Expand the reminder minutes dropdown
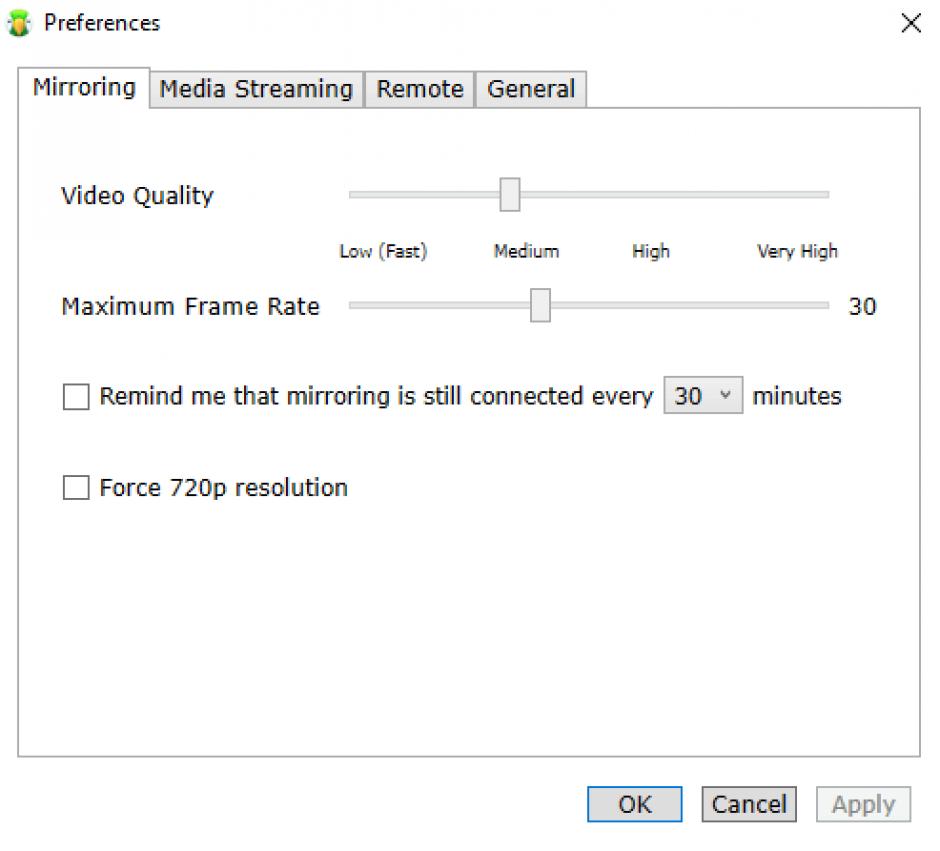Screen dimensions: 940x851 pos(703,396)
